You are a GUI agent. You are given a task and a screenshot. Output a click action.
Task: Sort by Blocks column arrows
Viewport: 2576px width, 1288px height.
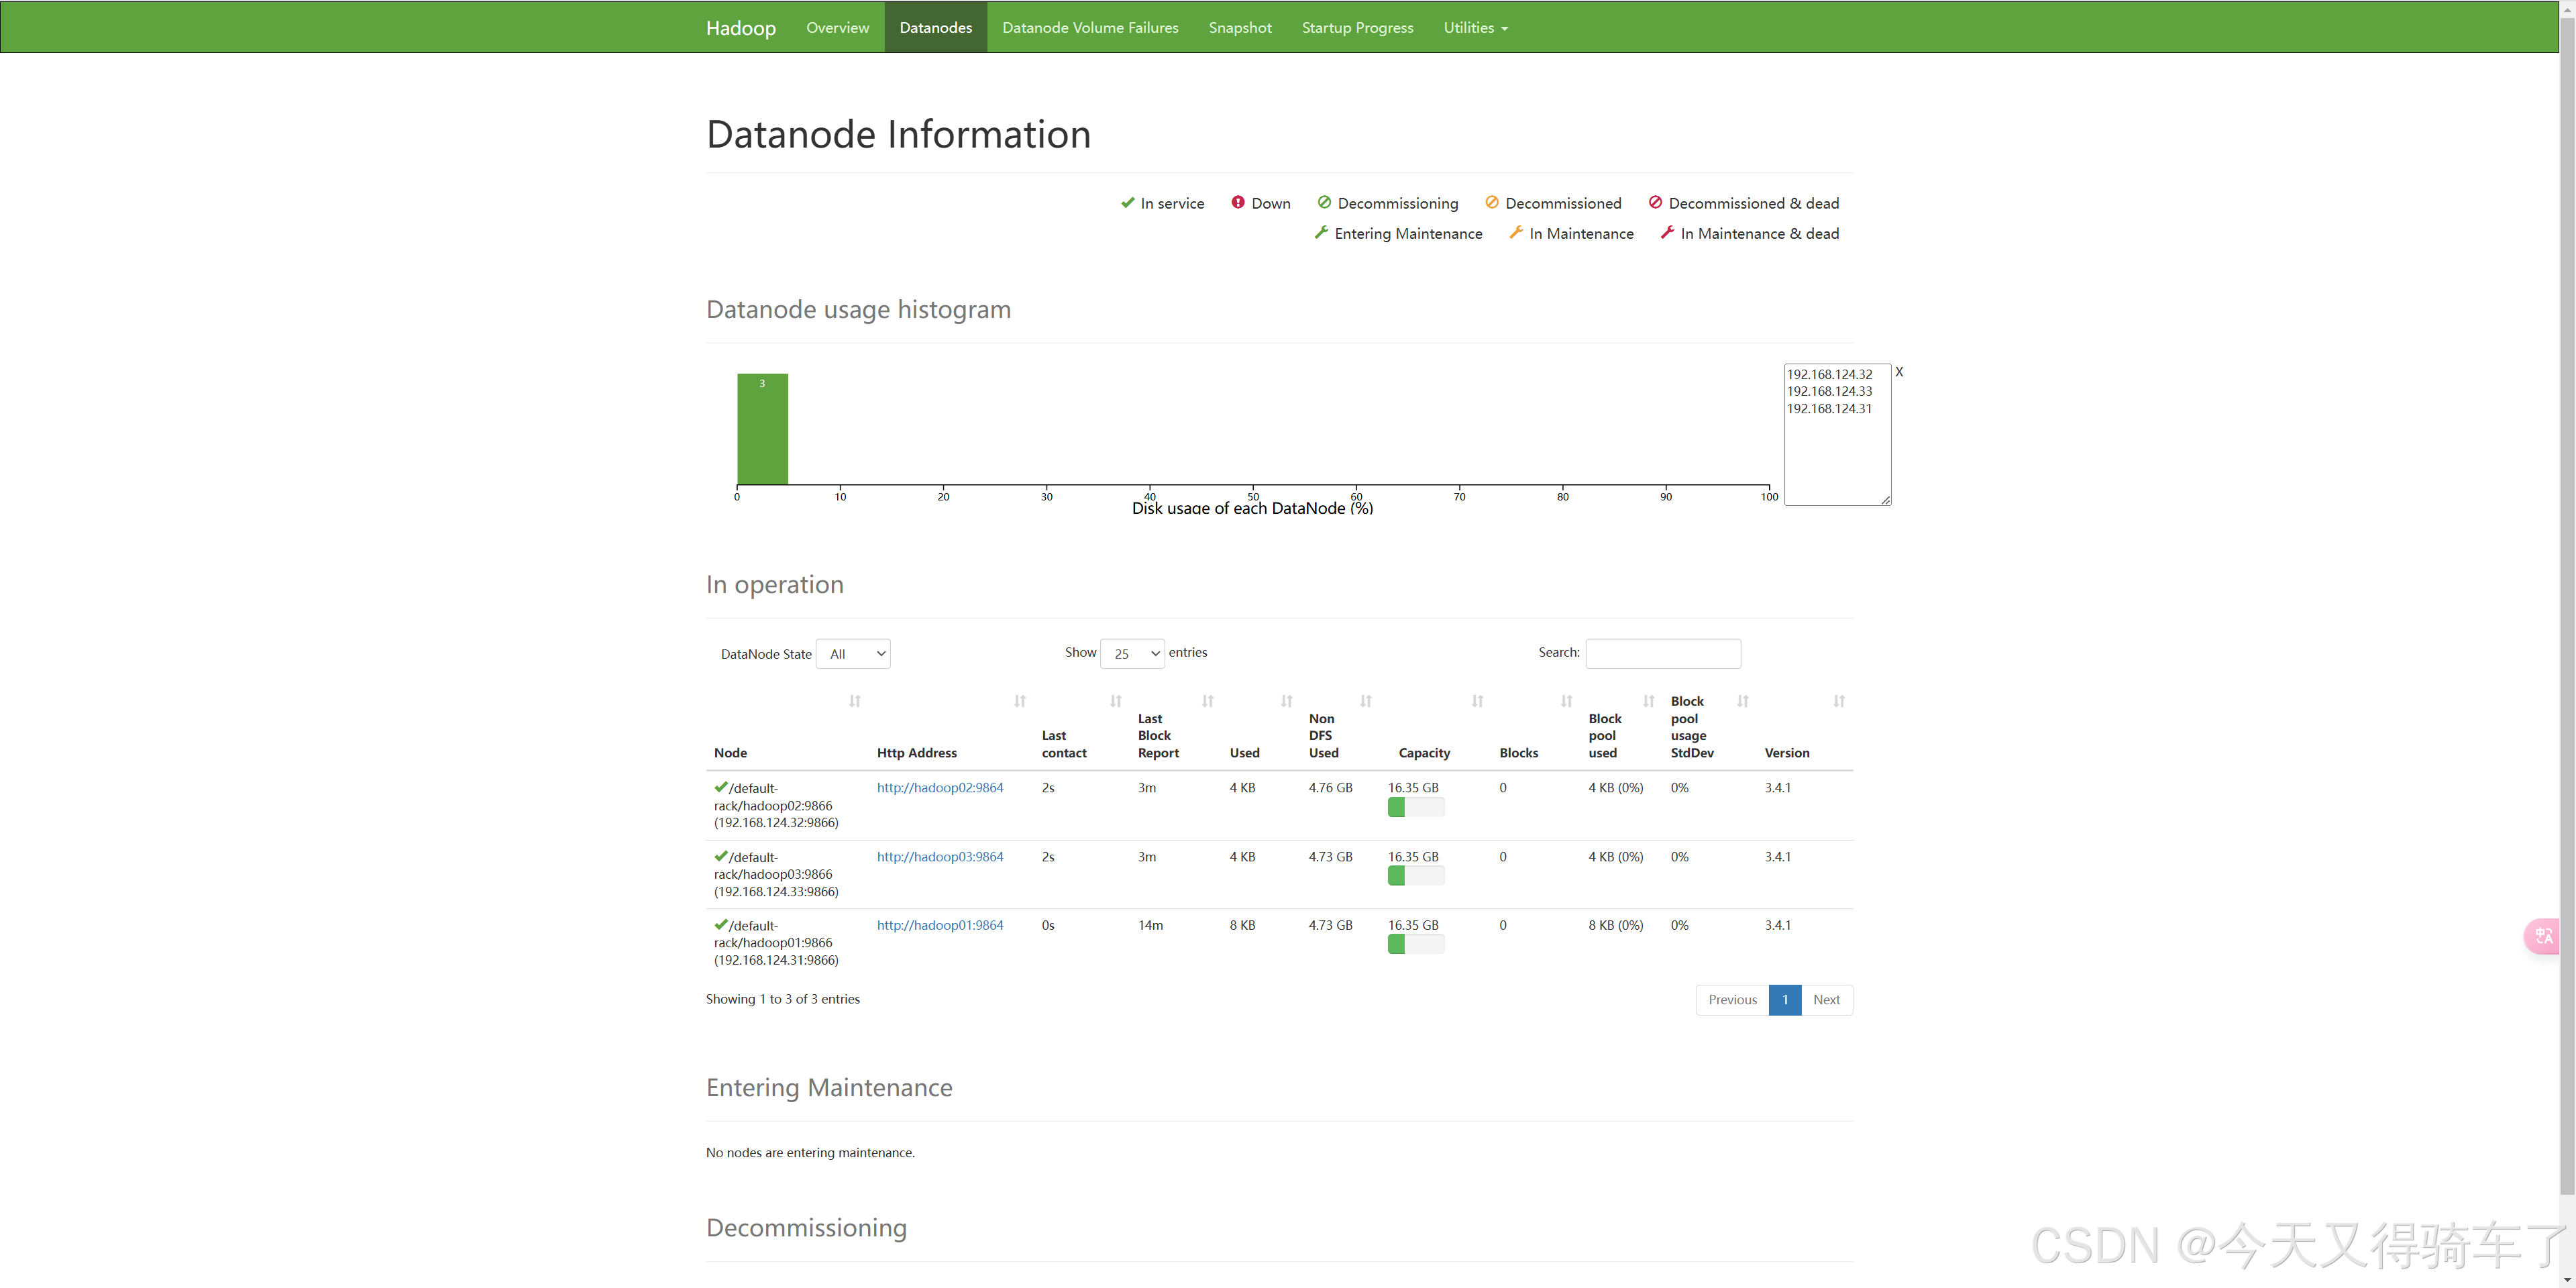coord(1566,701)
